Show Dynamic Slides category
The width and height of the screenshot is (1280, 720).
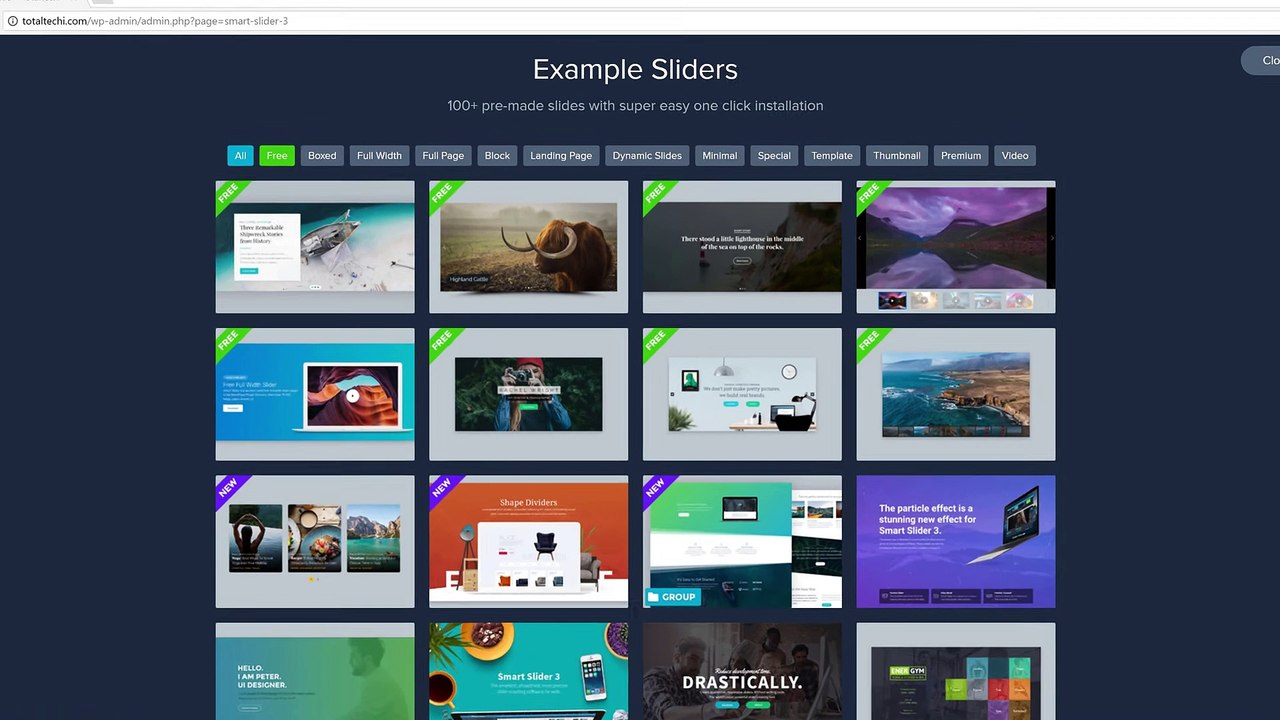647,155
